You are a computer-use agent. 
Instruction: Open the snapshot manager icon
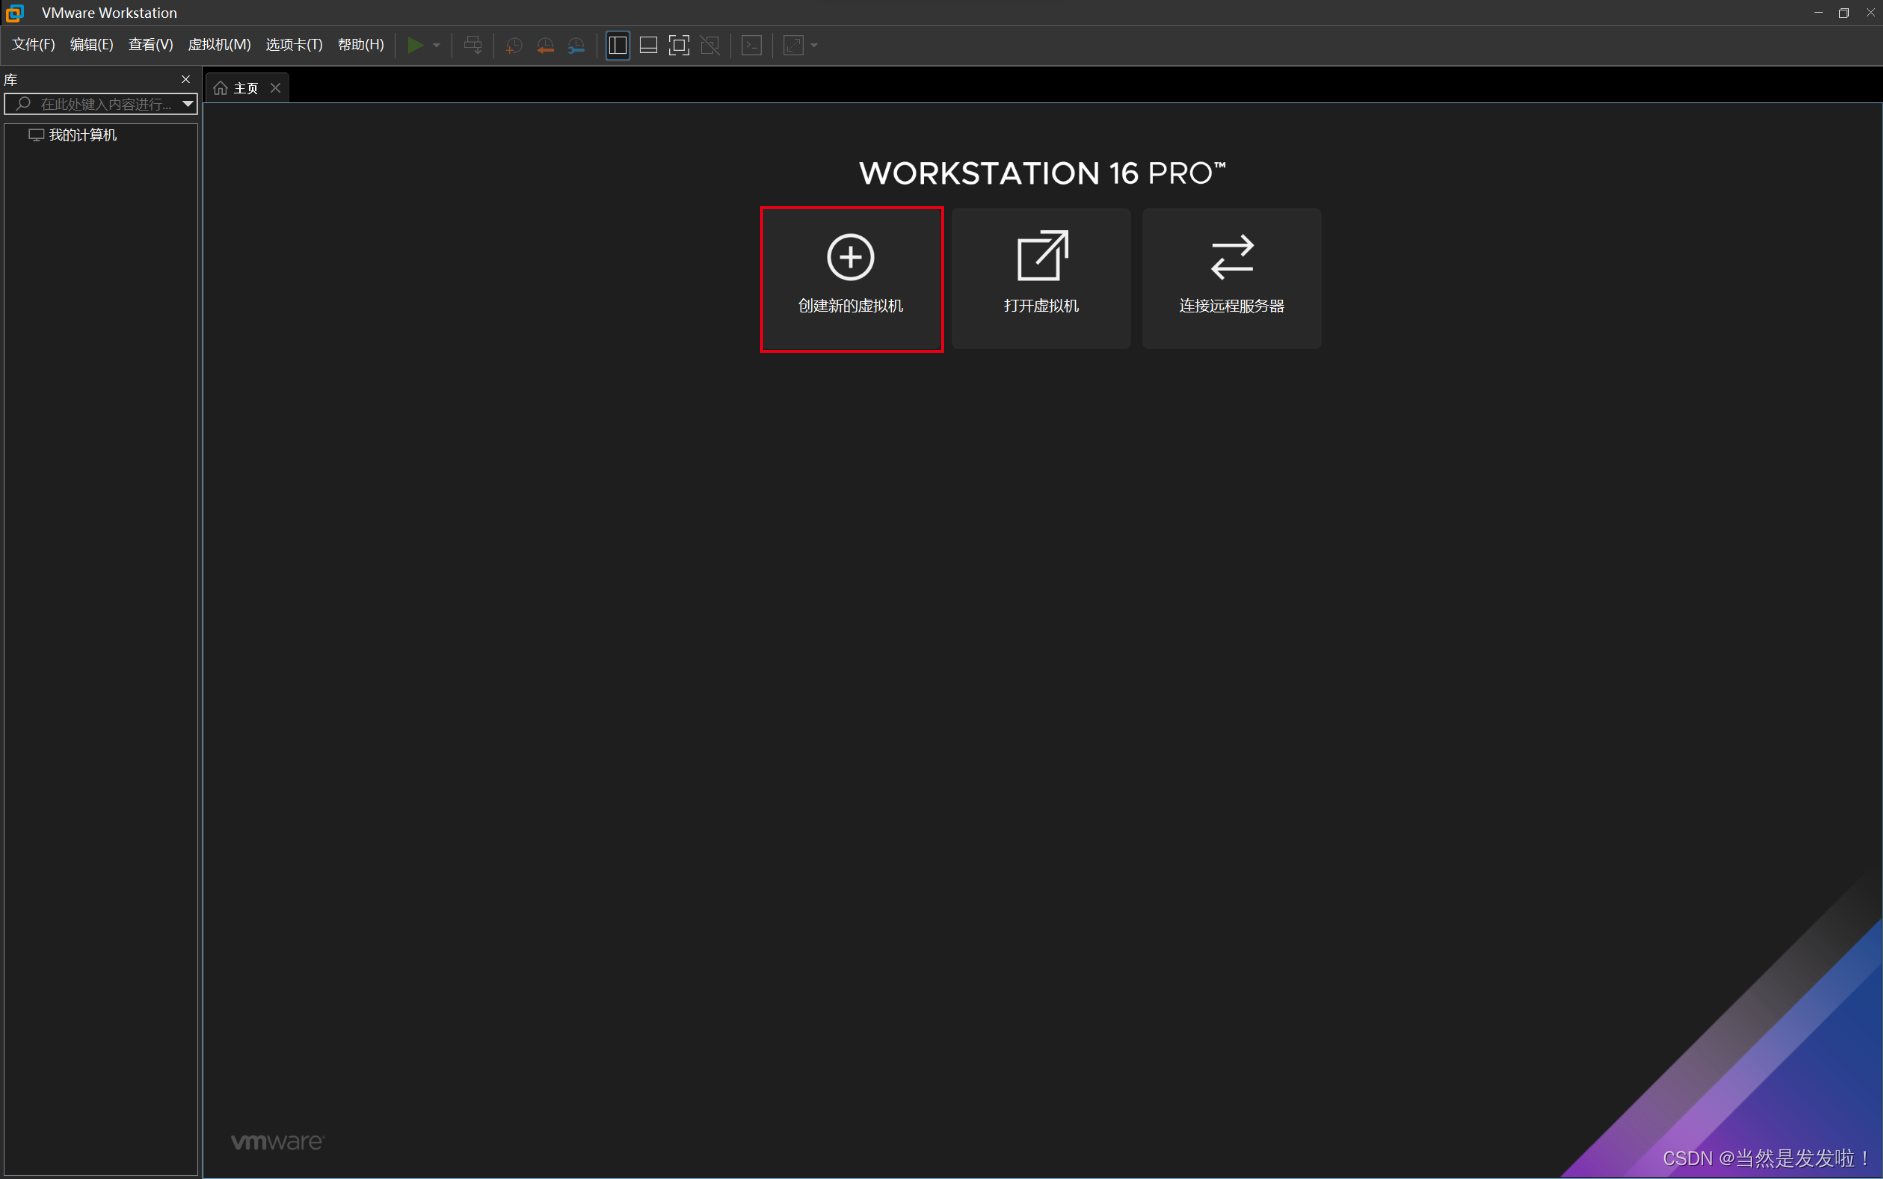[x=577, y=45]
